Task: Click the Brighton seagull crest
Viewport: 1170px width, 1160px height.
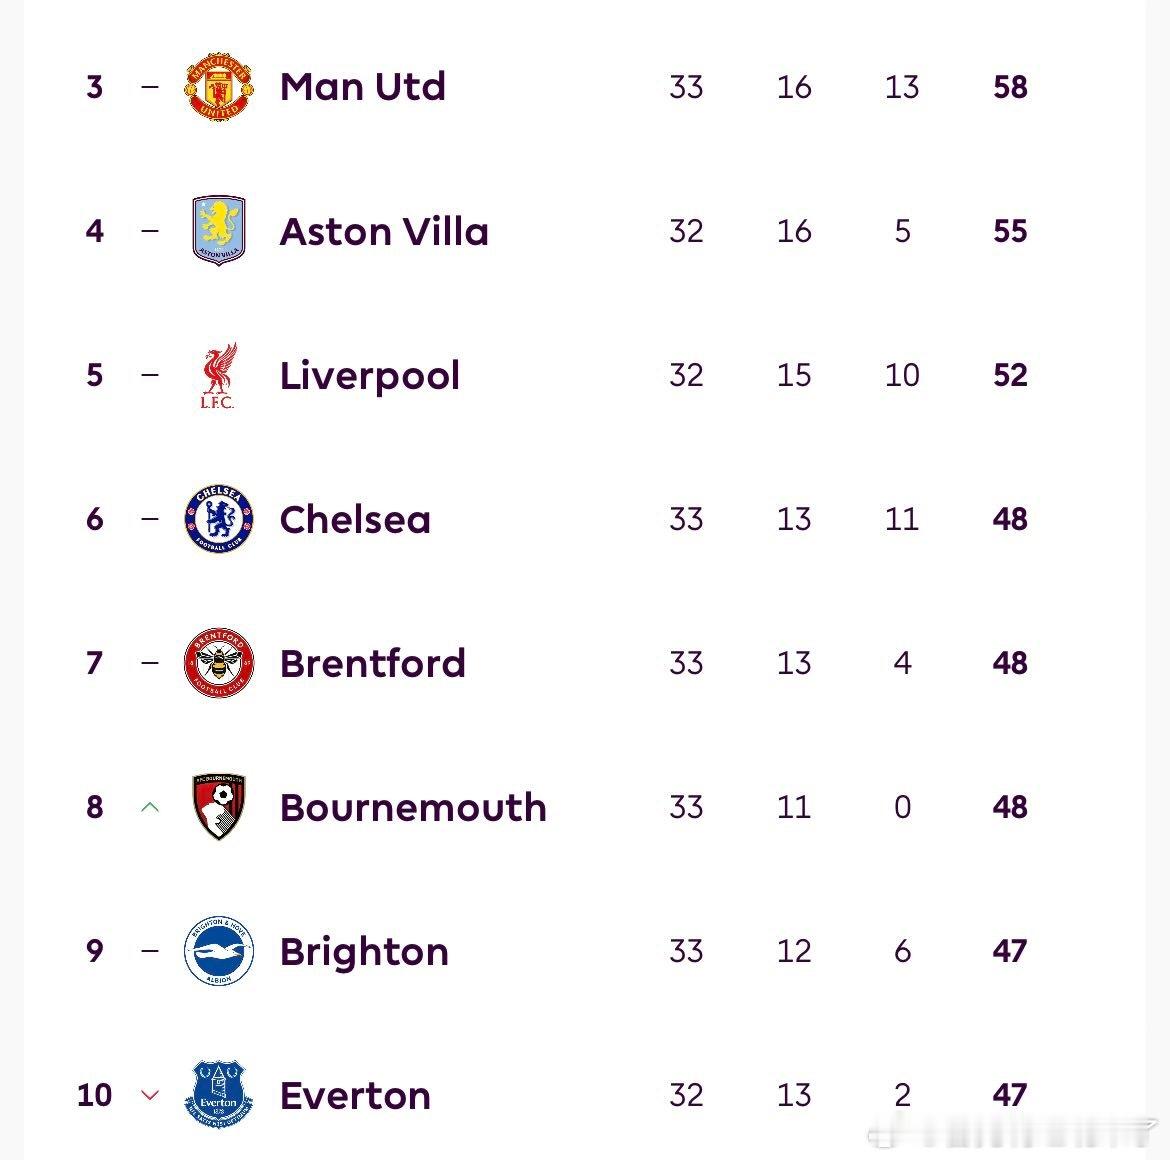Action: pos(219,951)
